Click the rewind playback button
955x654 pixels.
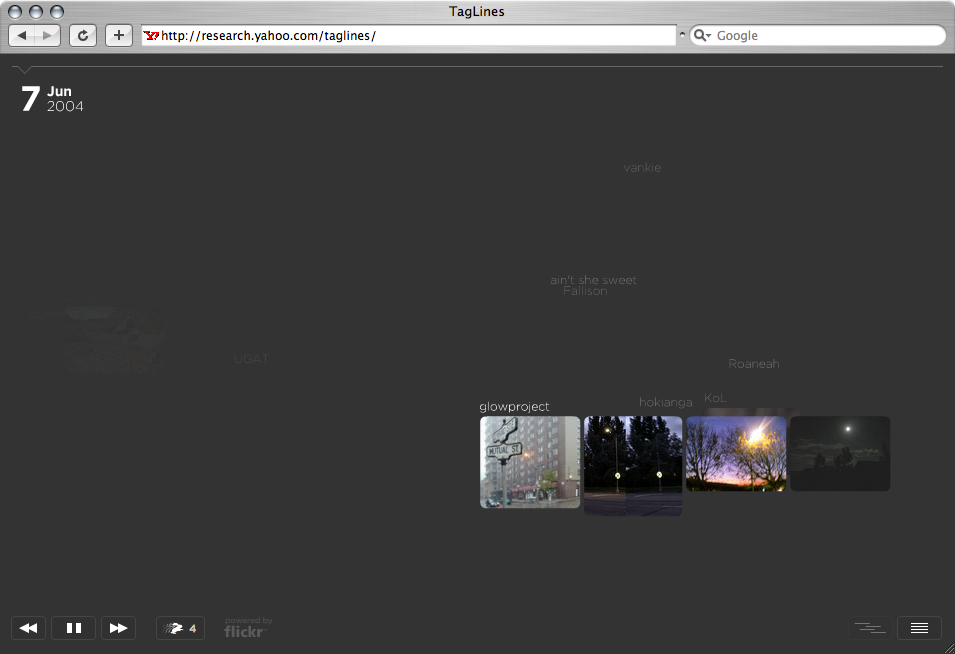[28, 628]
